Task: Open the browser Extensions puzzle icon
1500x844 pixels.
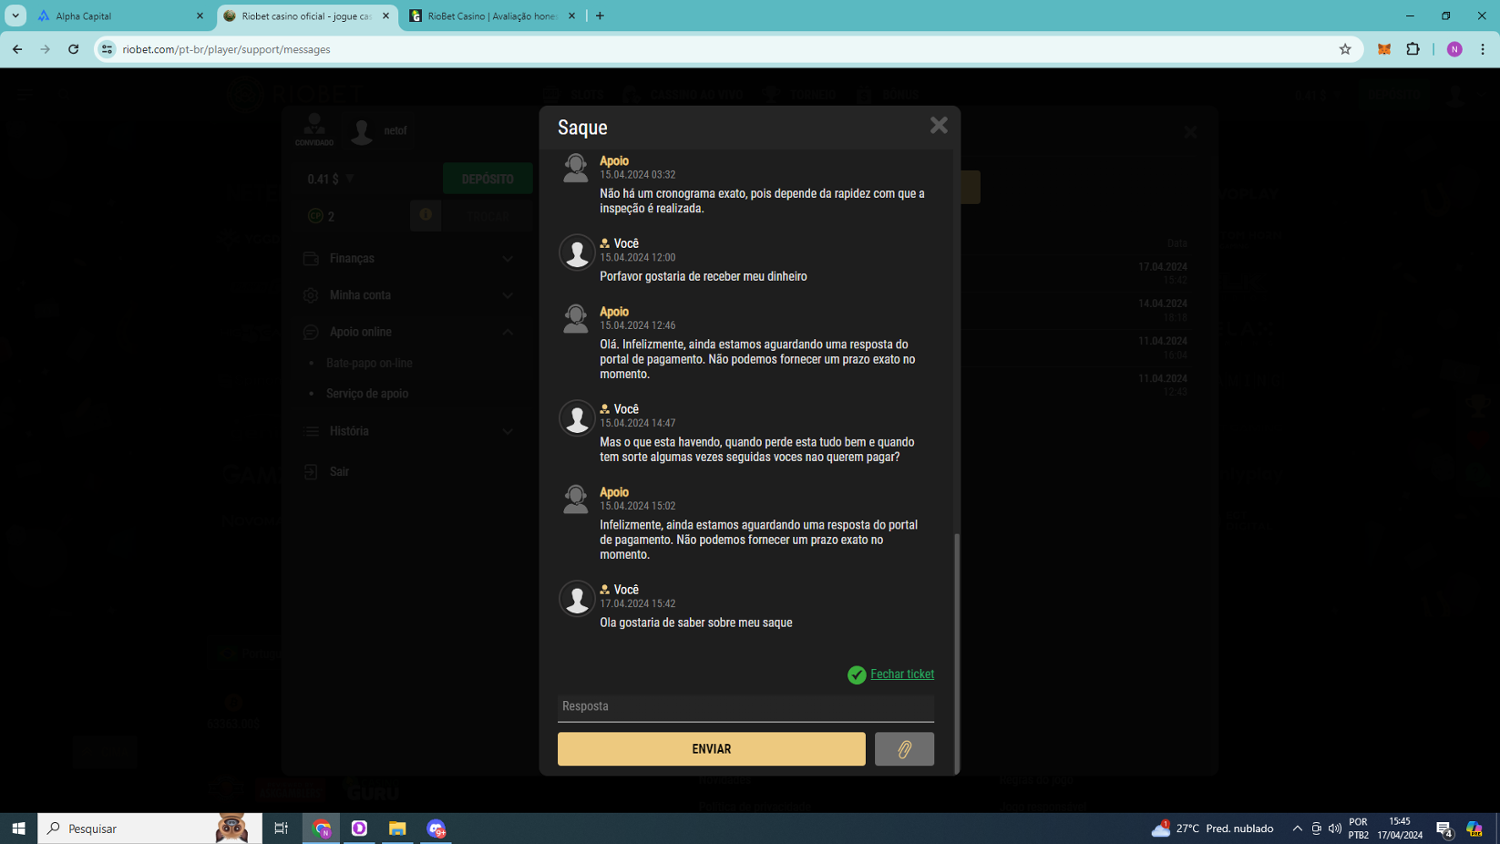Action: point(1413,49)
